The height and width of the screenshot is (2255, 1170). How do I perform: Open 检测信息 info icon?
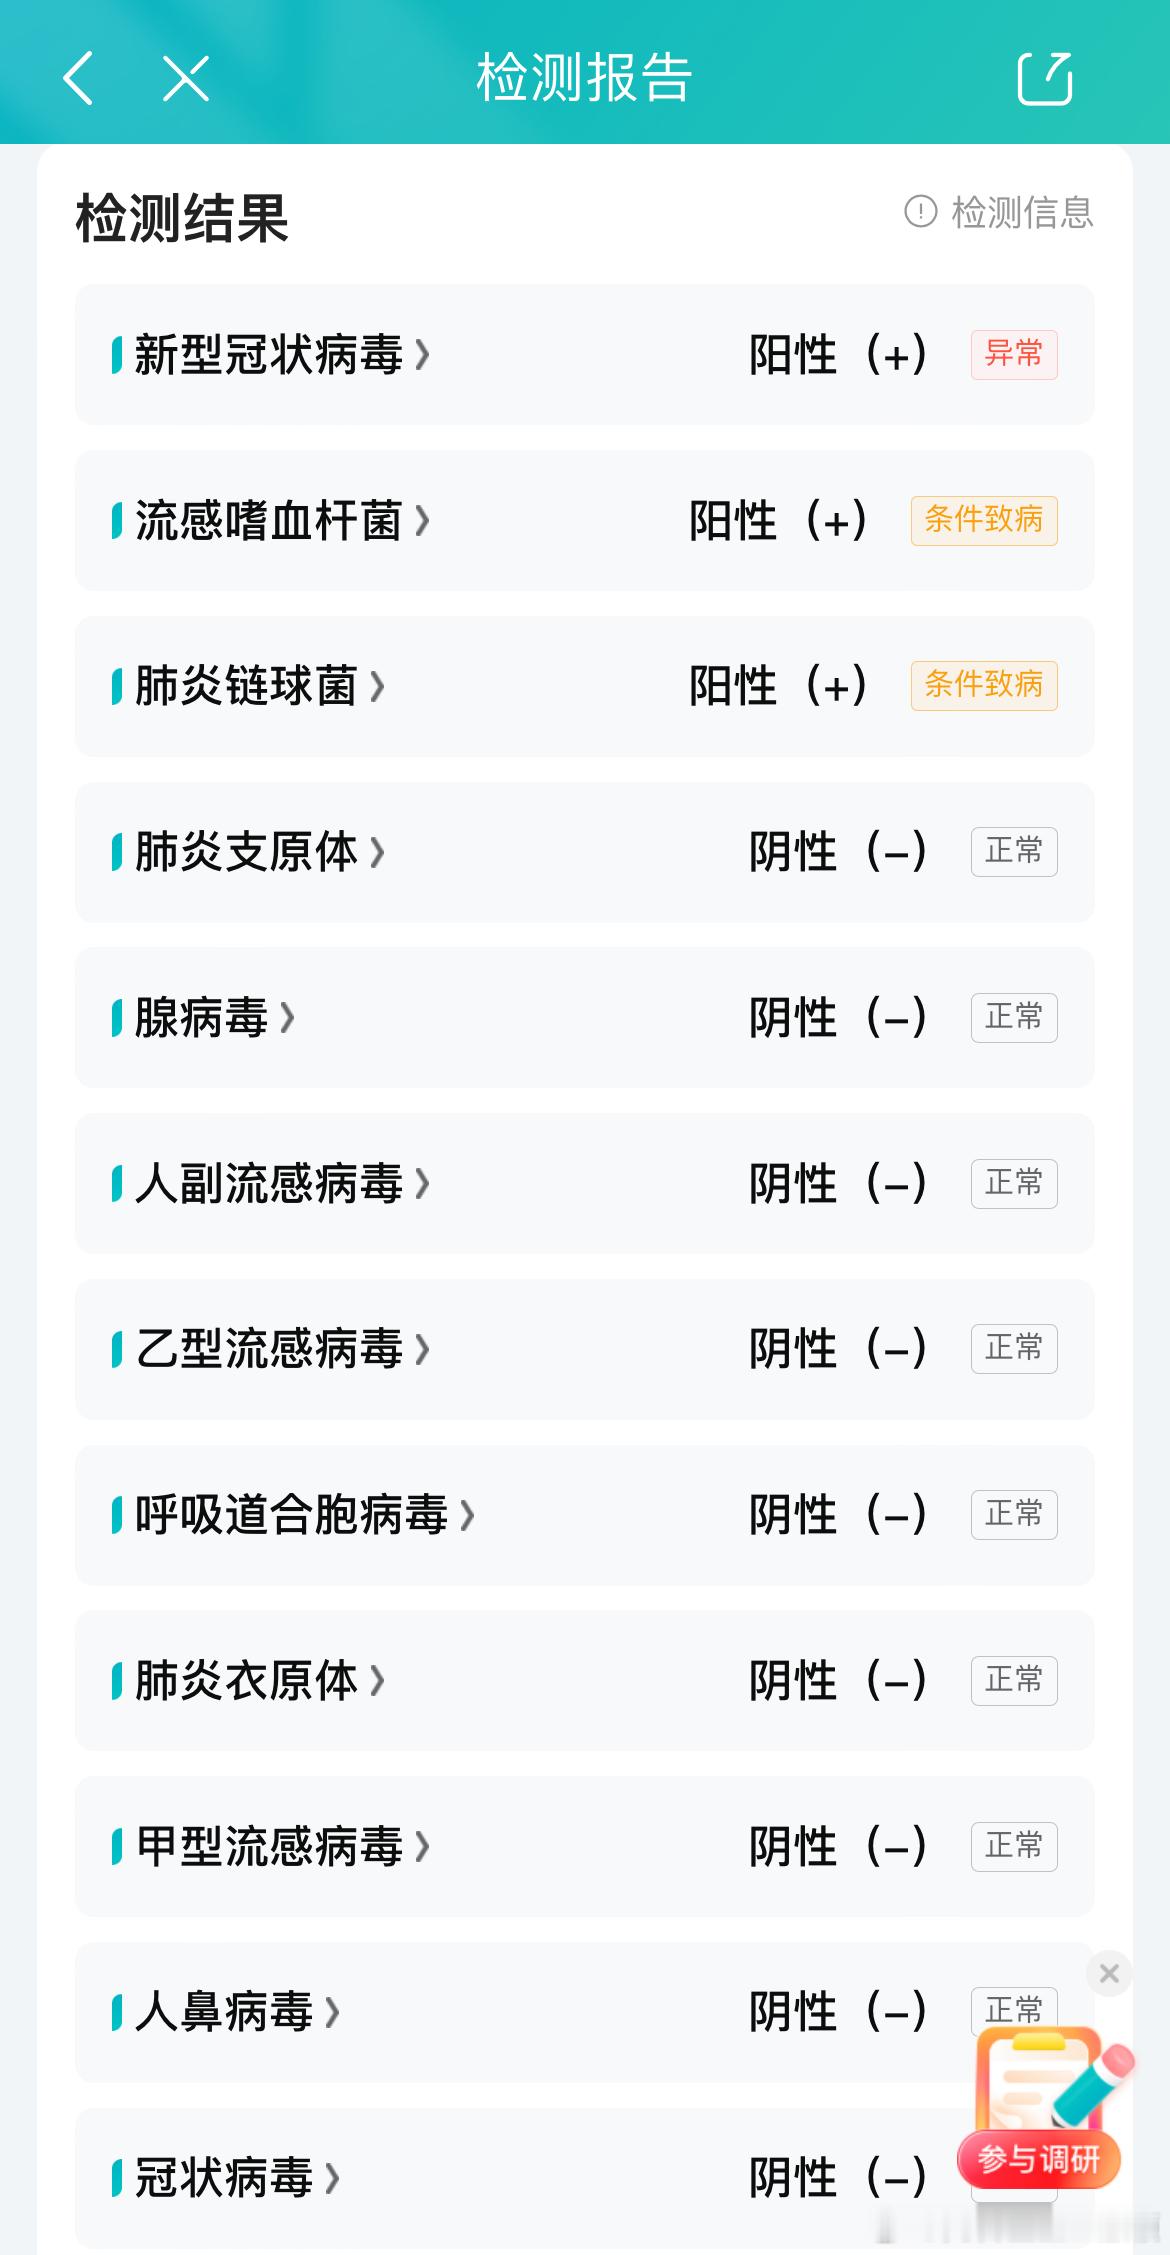click(920, 212)
